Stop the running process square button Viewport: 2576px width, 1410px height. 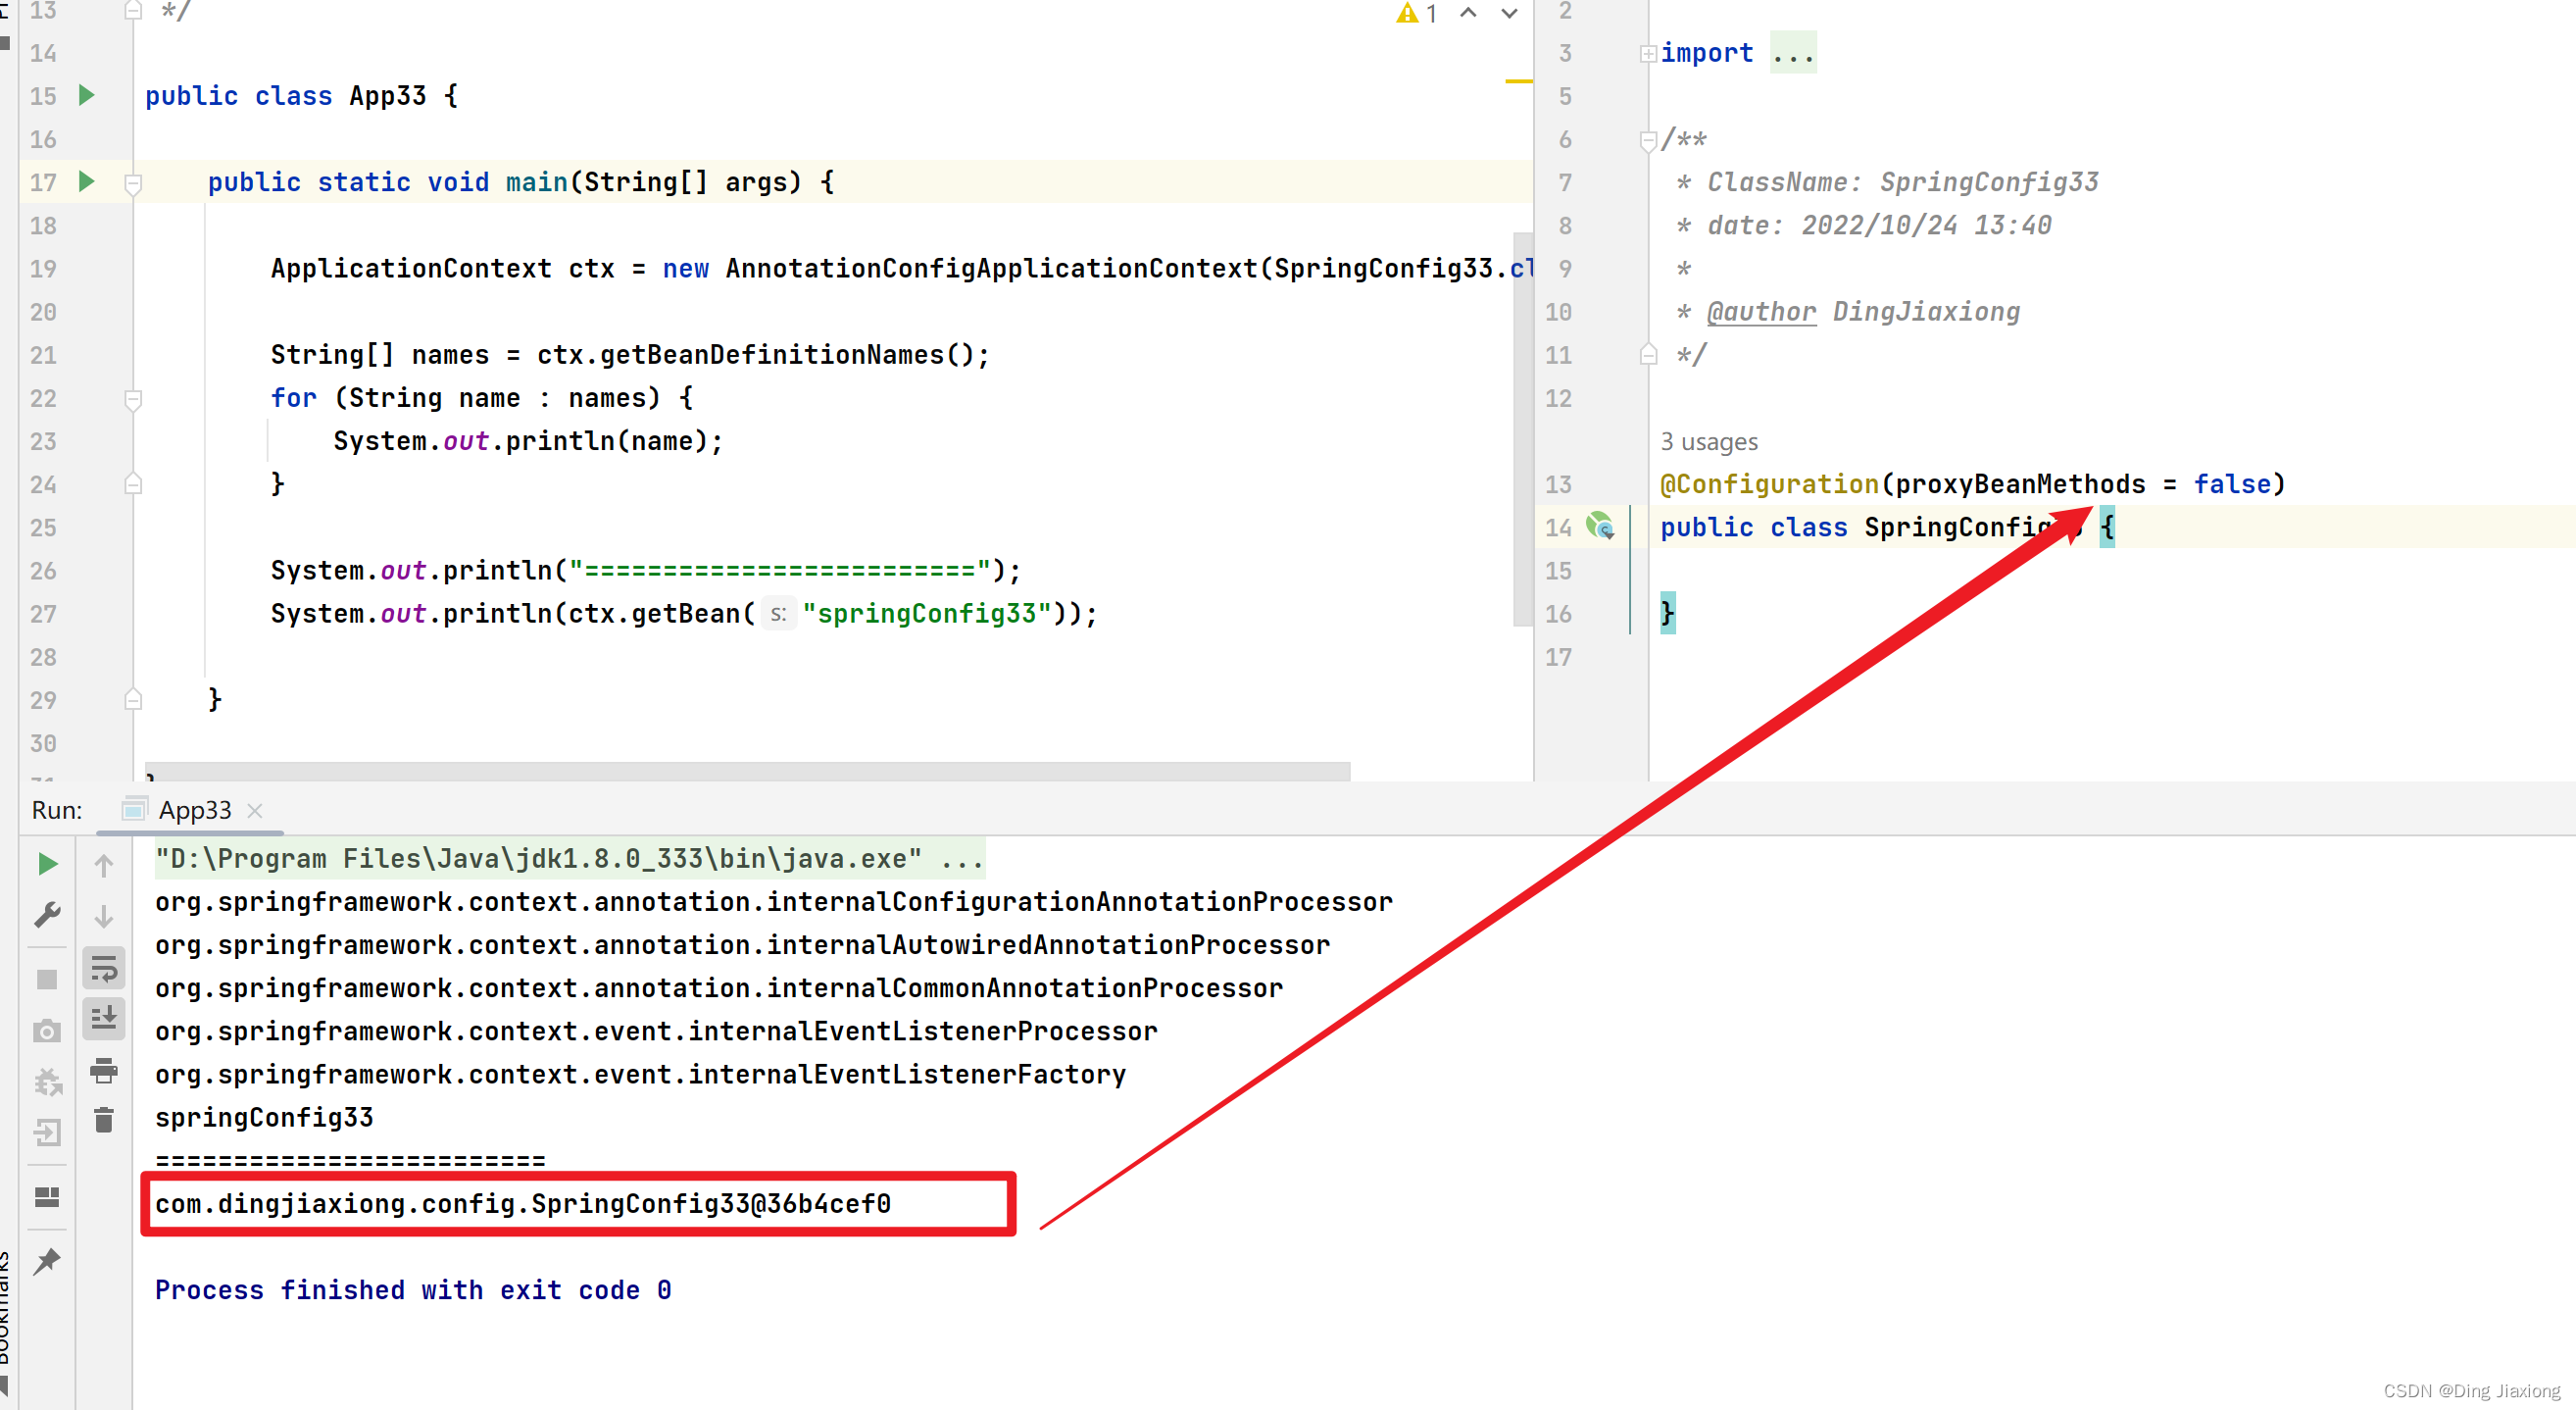pyautogui.click(x=47, y=979)
